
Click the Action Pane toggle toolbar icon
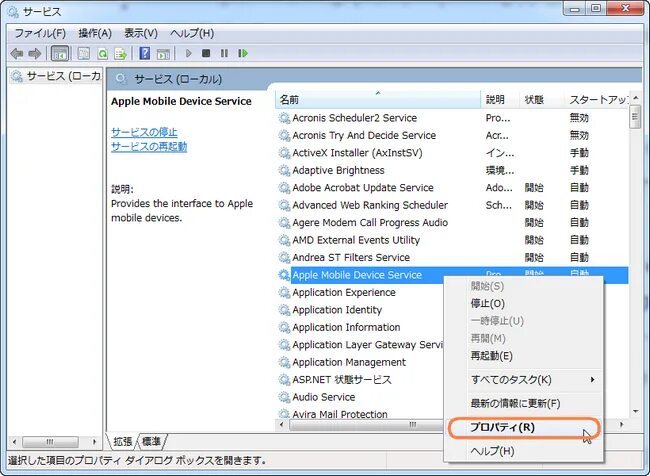click(163, 53)
